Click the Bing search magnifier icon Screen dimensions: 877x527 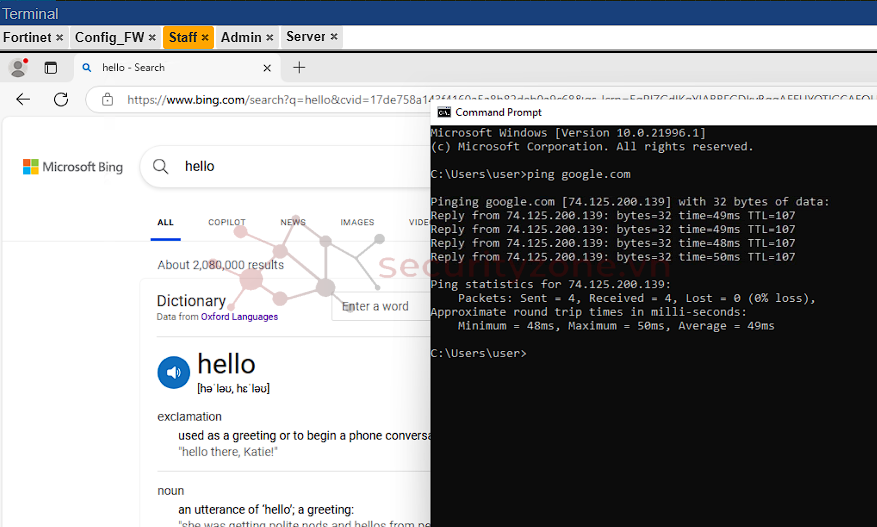(x=161, y=166)
